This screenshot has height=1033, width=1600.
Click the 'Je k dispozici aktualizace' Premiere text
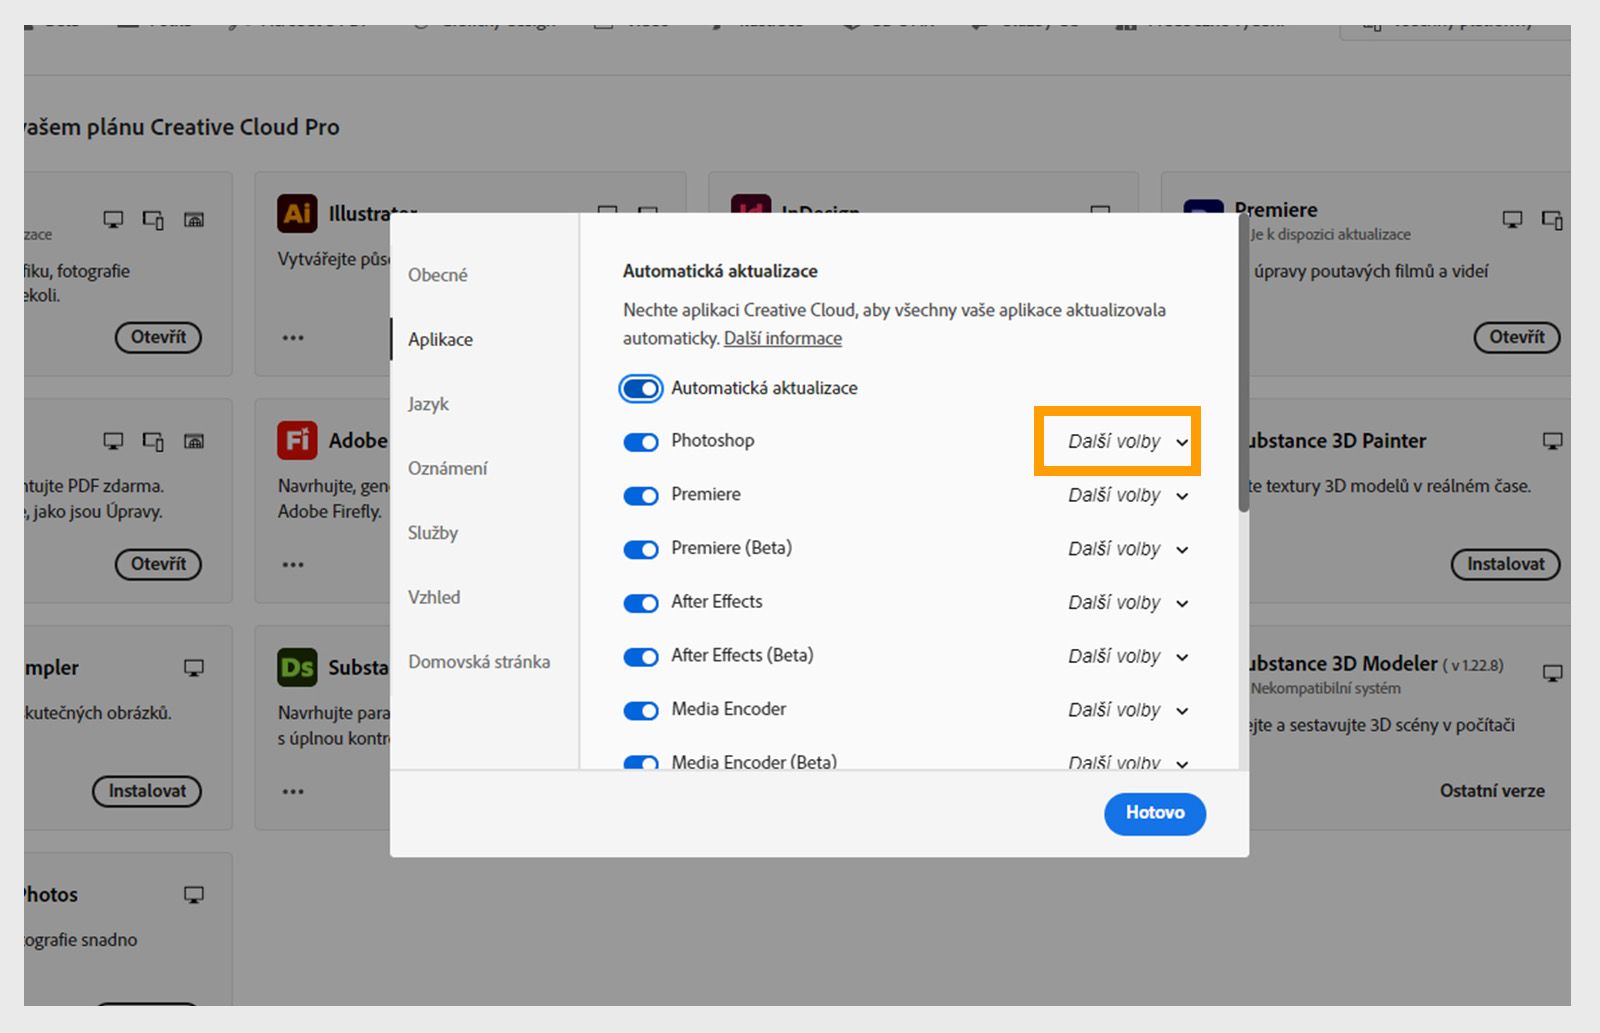coord(1330,234)
